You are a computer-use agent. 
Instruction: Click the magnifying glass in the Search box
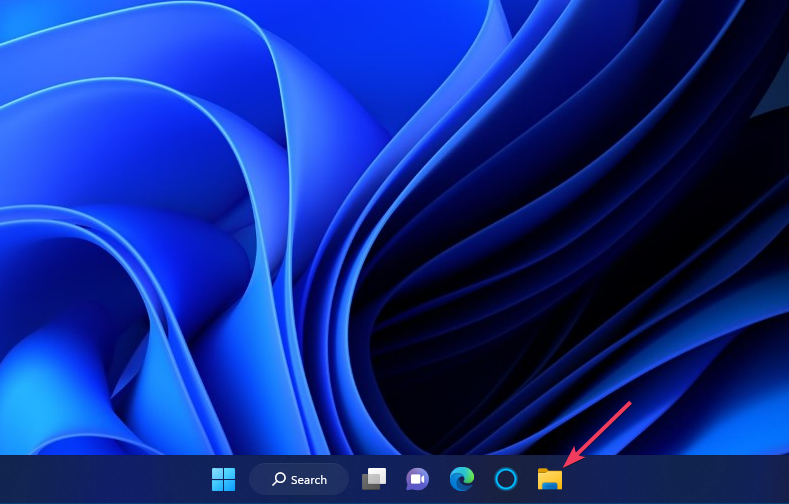[279, 480]
